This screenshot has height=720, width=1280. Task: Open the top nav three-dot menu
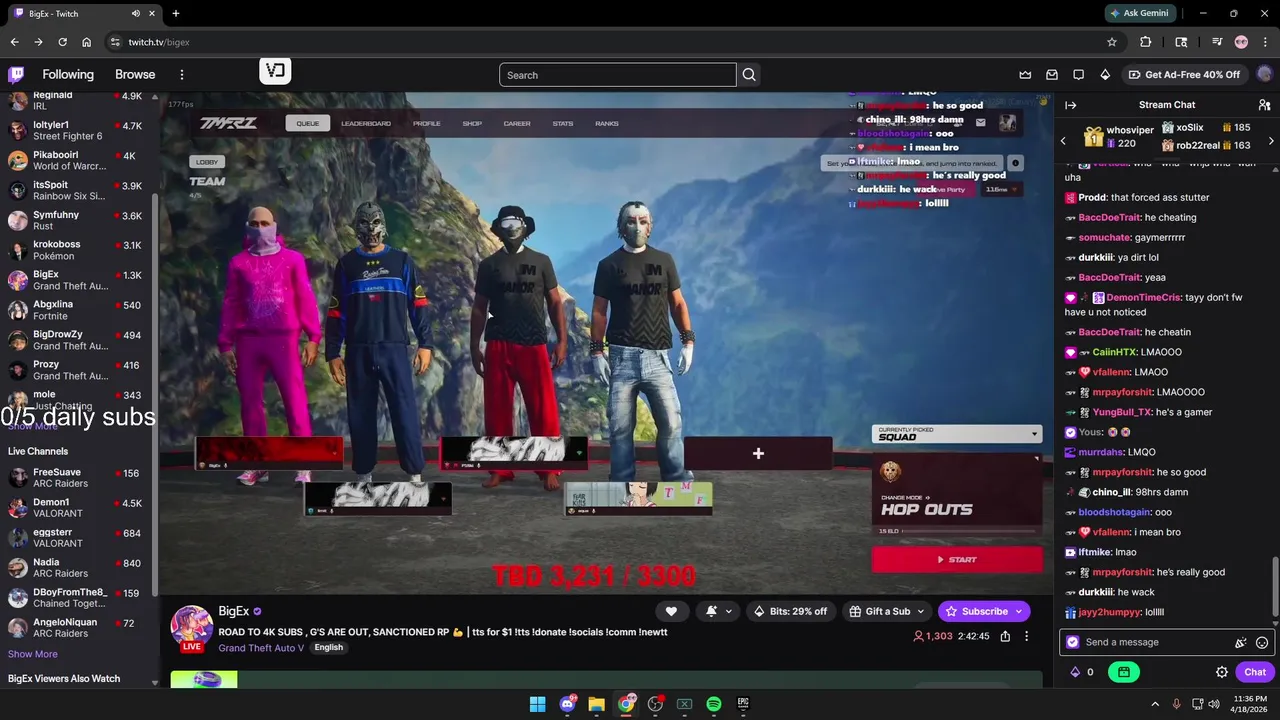181,75
